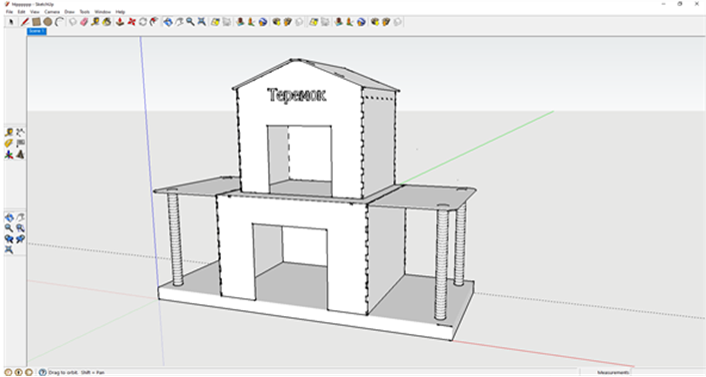Click Orbit in the top toolbar
The width and height of the screenshot is (706, 377).
167,22
